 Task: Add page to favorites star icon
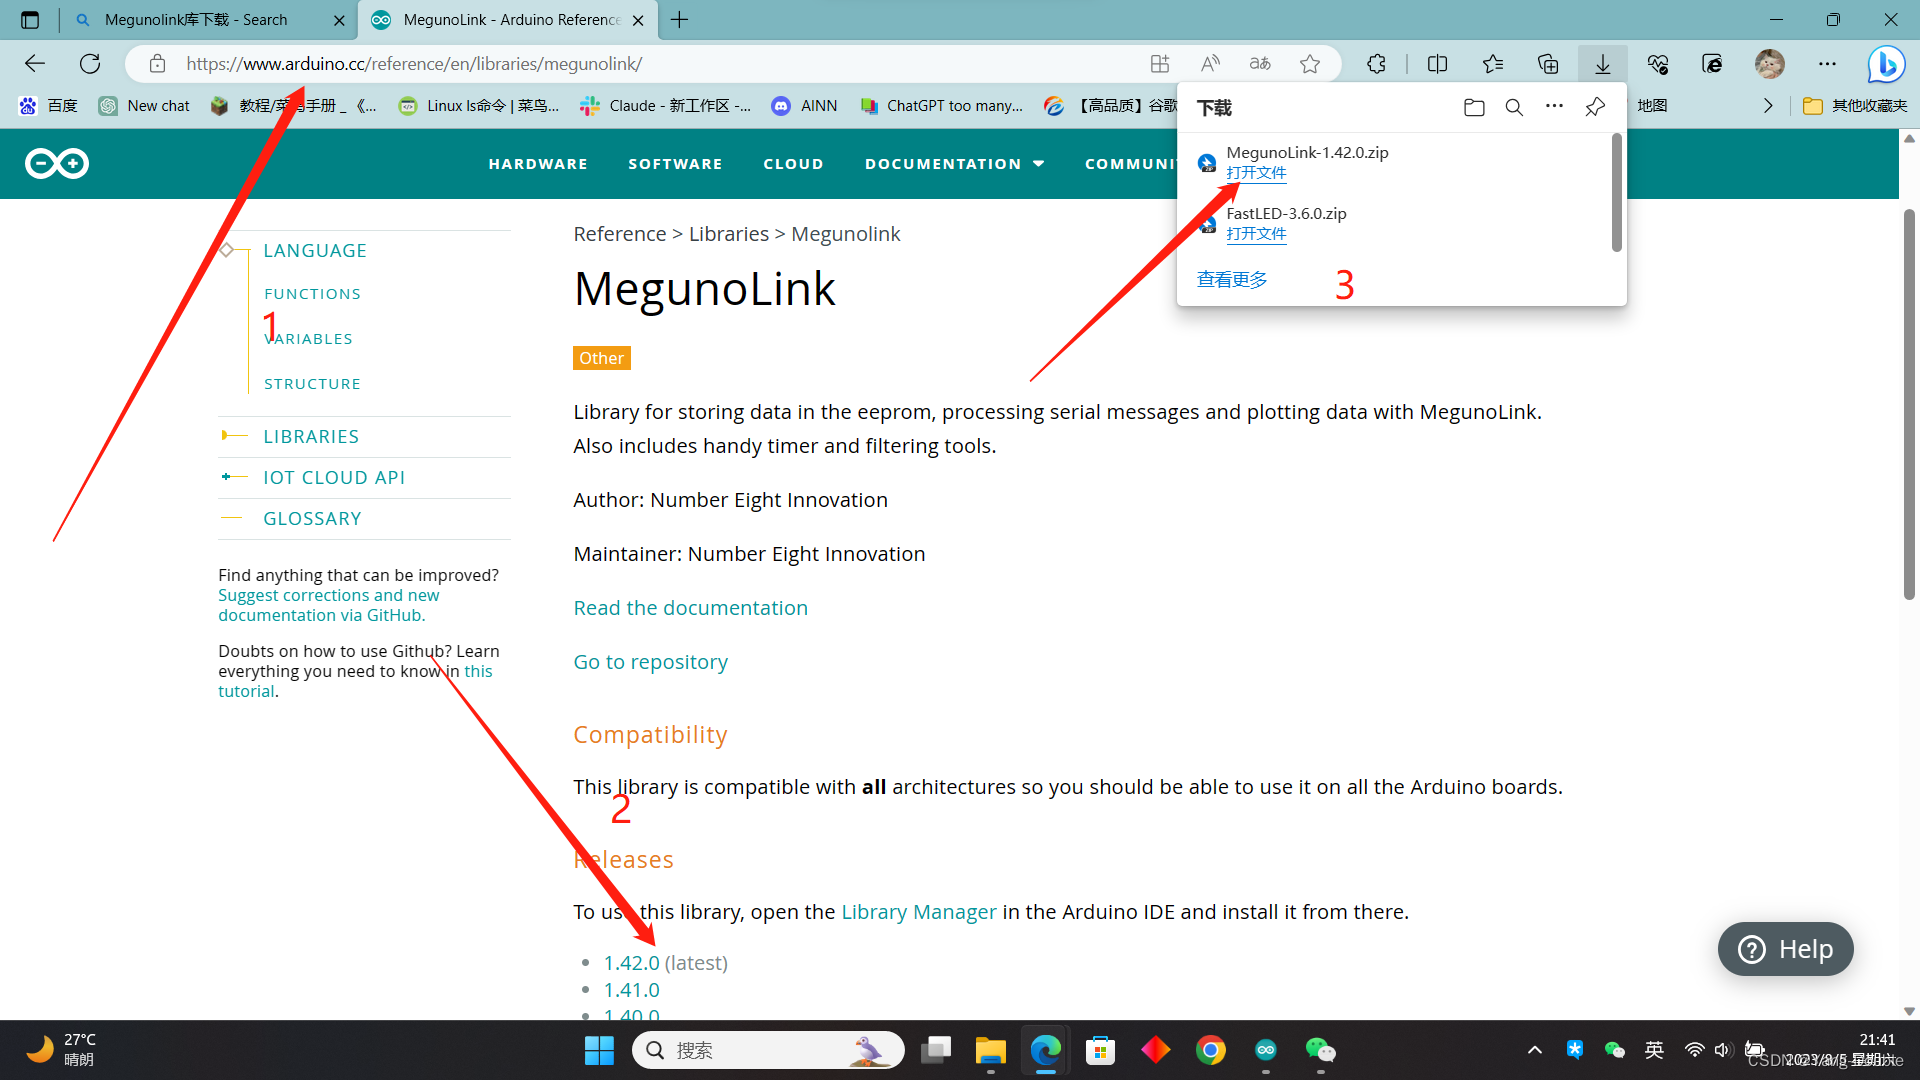coord(1309,64)
